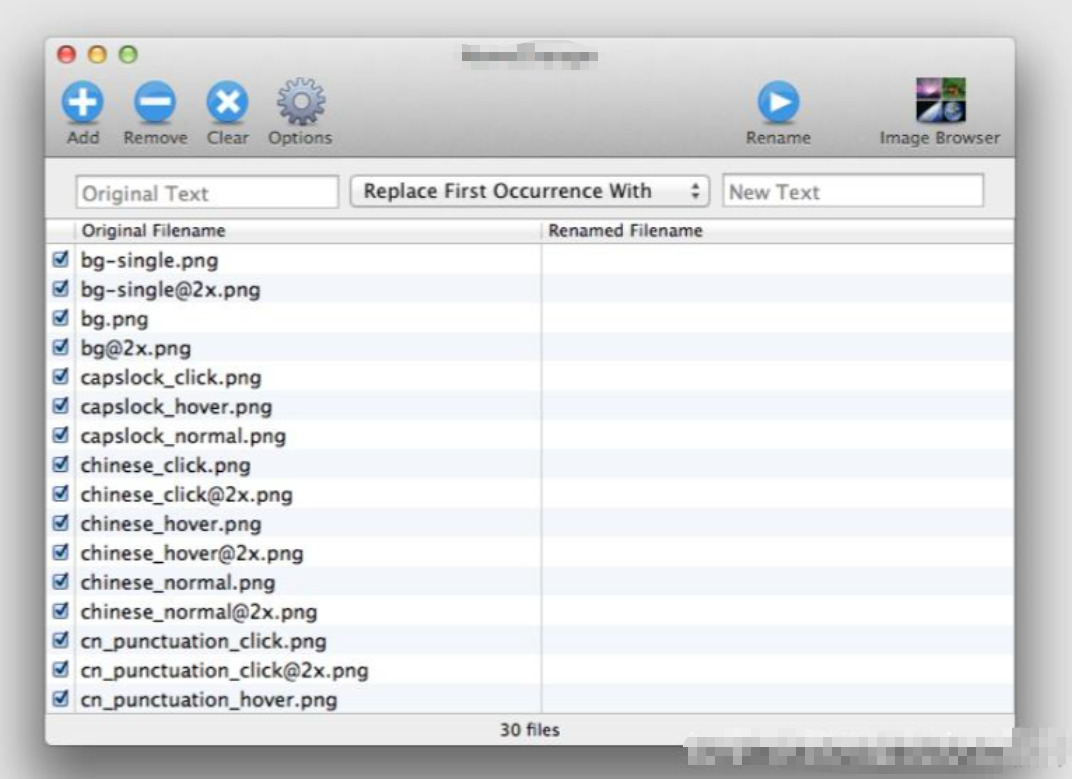Viewport: 1072px width, 779px height.
Task: Disable the capslock_click.png checkbox
Action: click(60, 377)
